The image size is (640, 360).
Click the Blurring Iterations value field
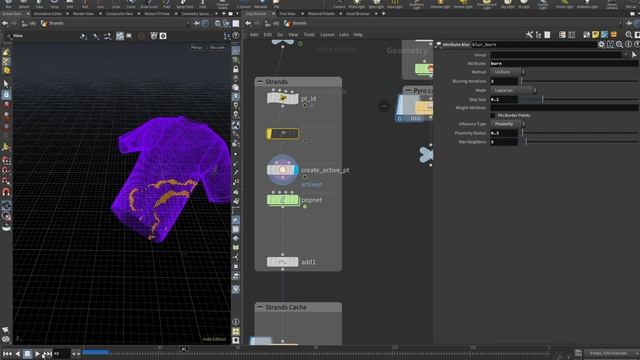coord(504,81)
